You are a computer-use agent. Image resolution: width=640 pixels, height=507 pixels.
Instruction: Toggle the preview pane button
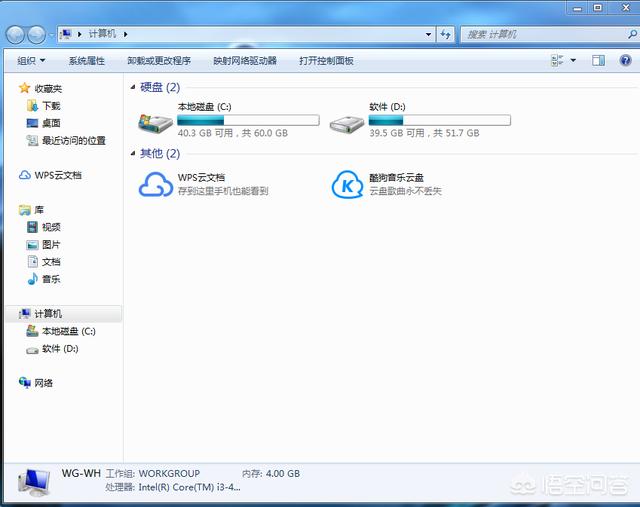pyautogui.click(x=598, y=60)
